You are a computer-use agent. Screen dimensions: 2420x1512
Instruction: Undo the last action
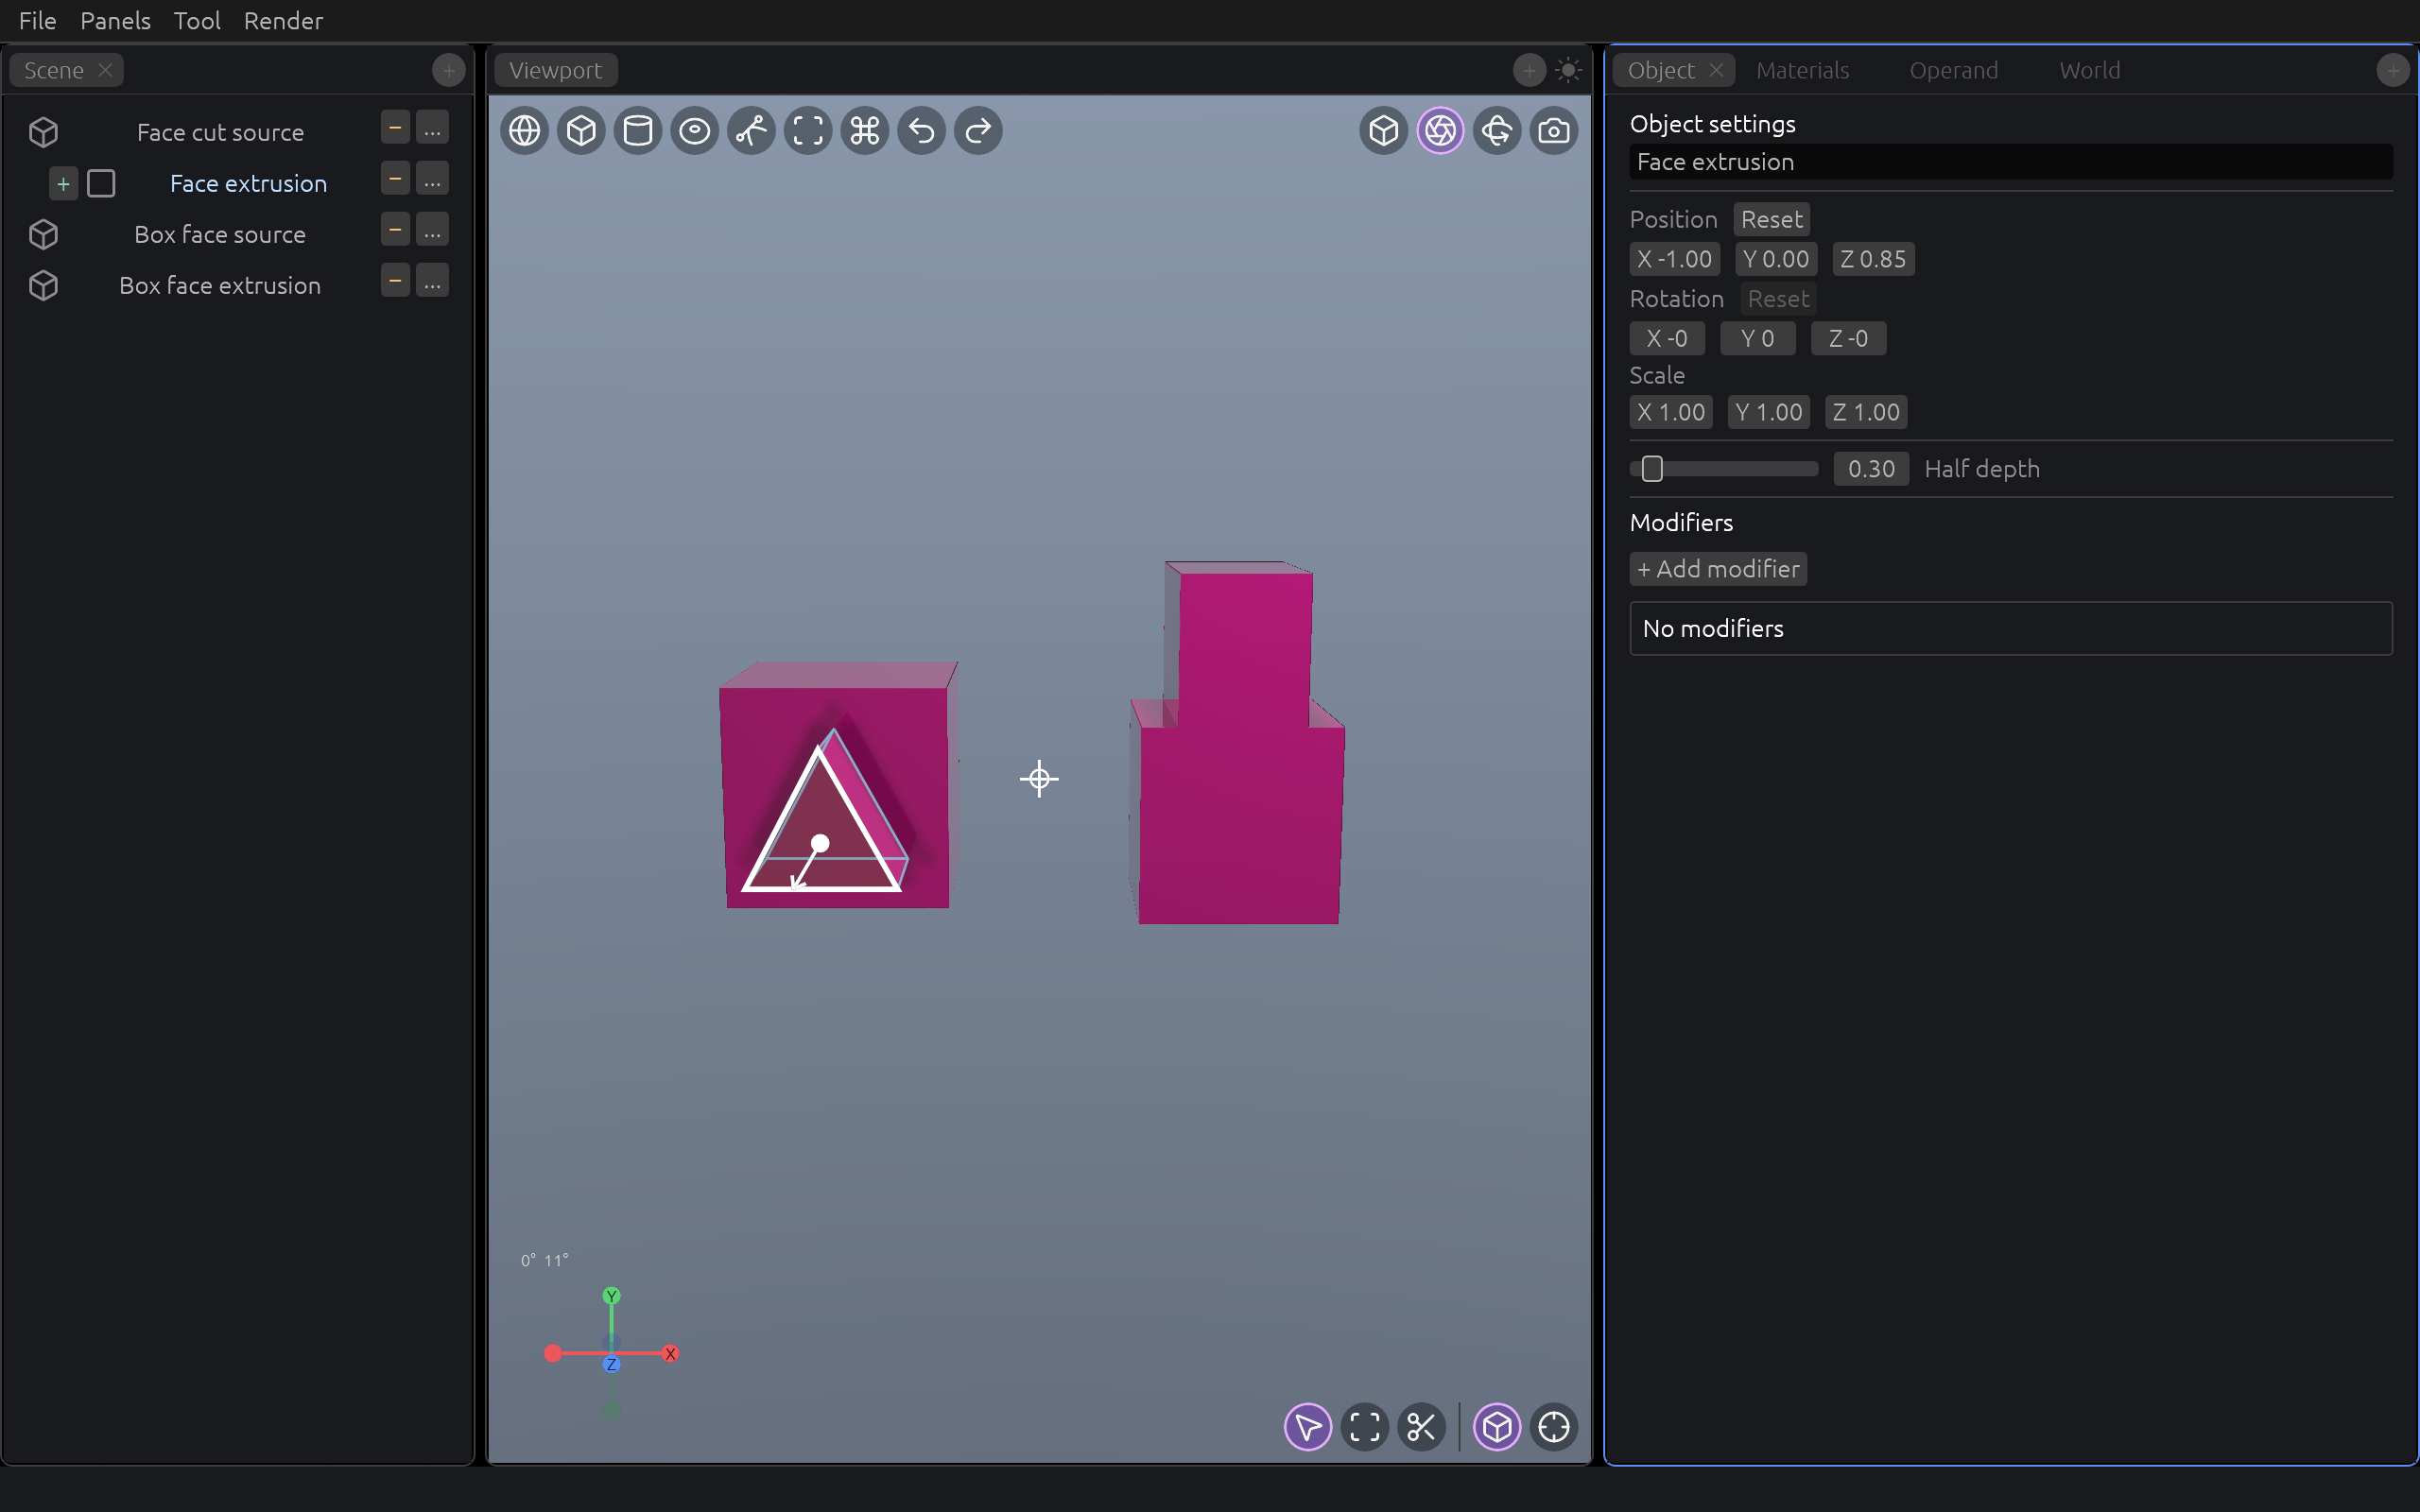click(x=921, y=130)
